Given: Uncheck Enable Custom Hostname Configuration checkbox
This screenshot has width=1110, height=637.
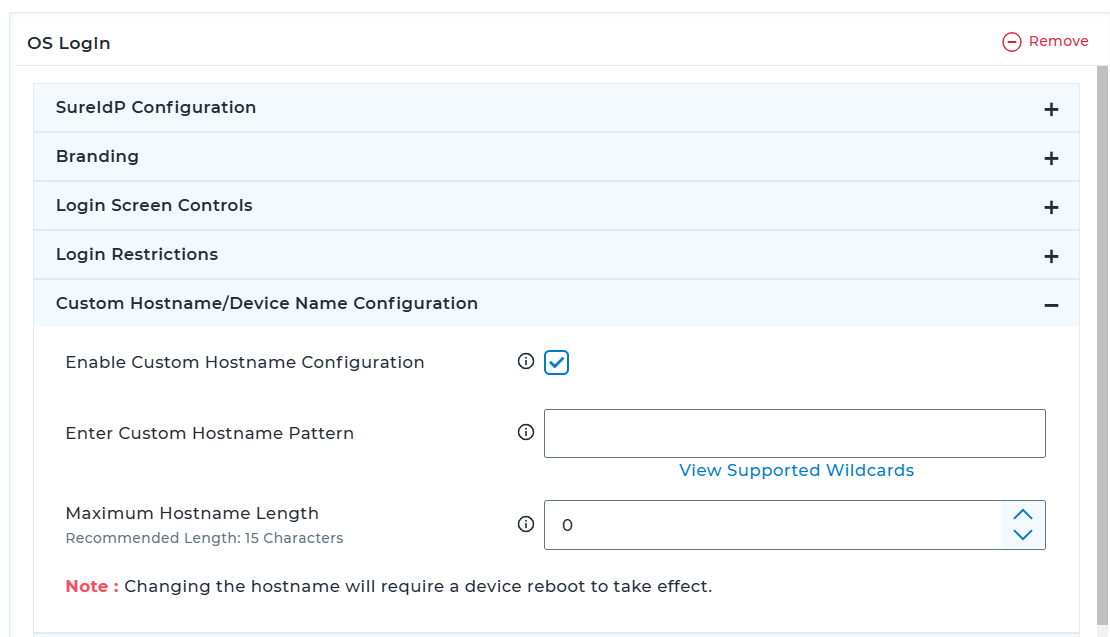Looking at the screenshot, I should click(557, 363).
